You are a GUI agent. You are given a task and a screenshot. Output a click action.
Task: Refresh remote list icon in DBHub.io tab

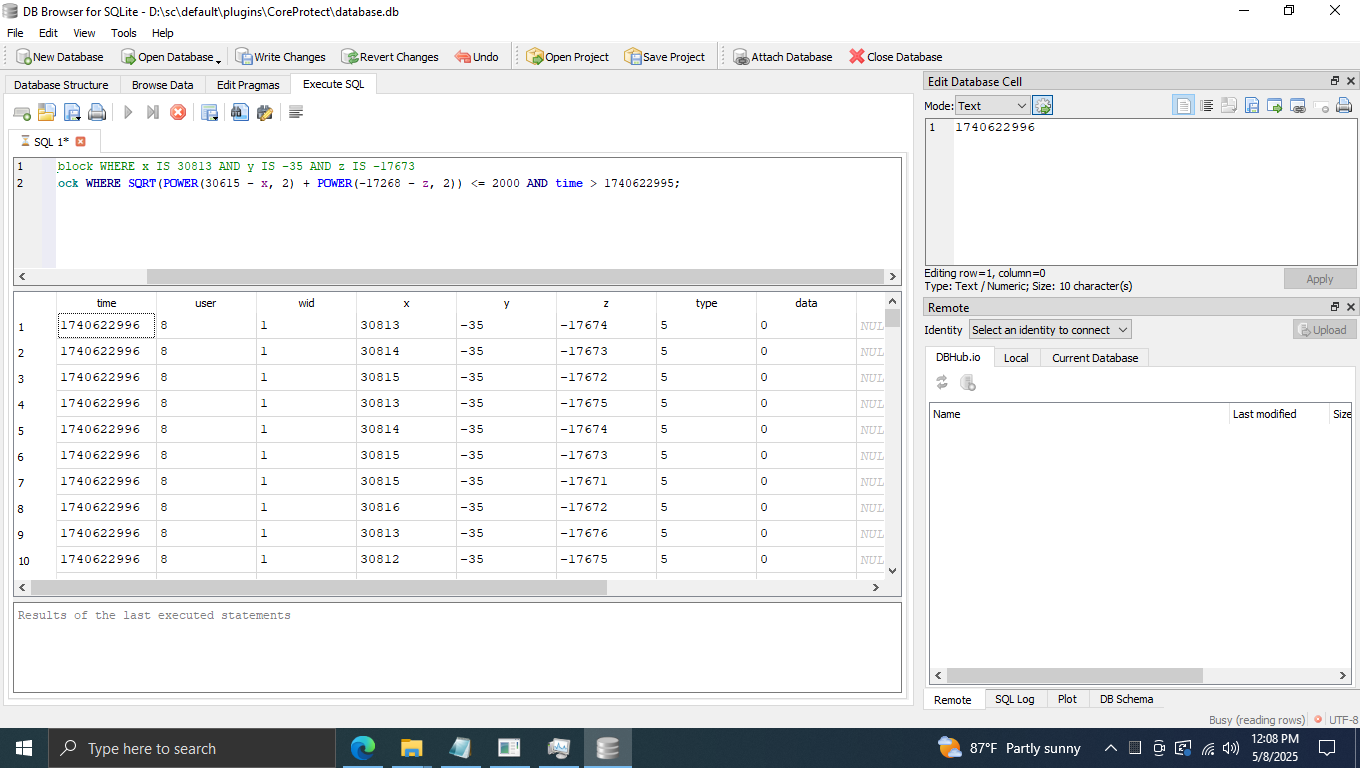click(942, 382)
